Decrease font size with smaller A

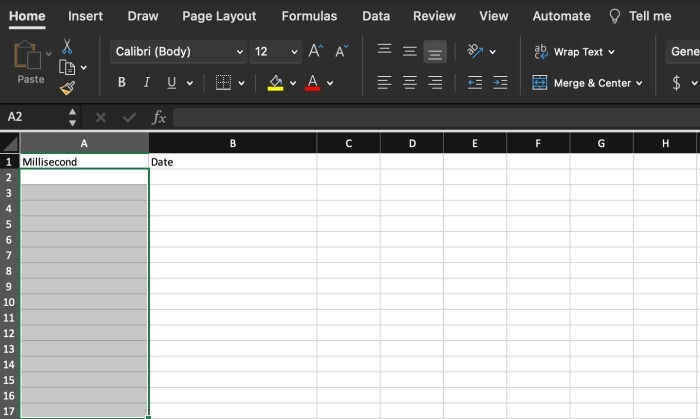point(342,51)
